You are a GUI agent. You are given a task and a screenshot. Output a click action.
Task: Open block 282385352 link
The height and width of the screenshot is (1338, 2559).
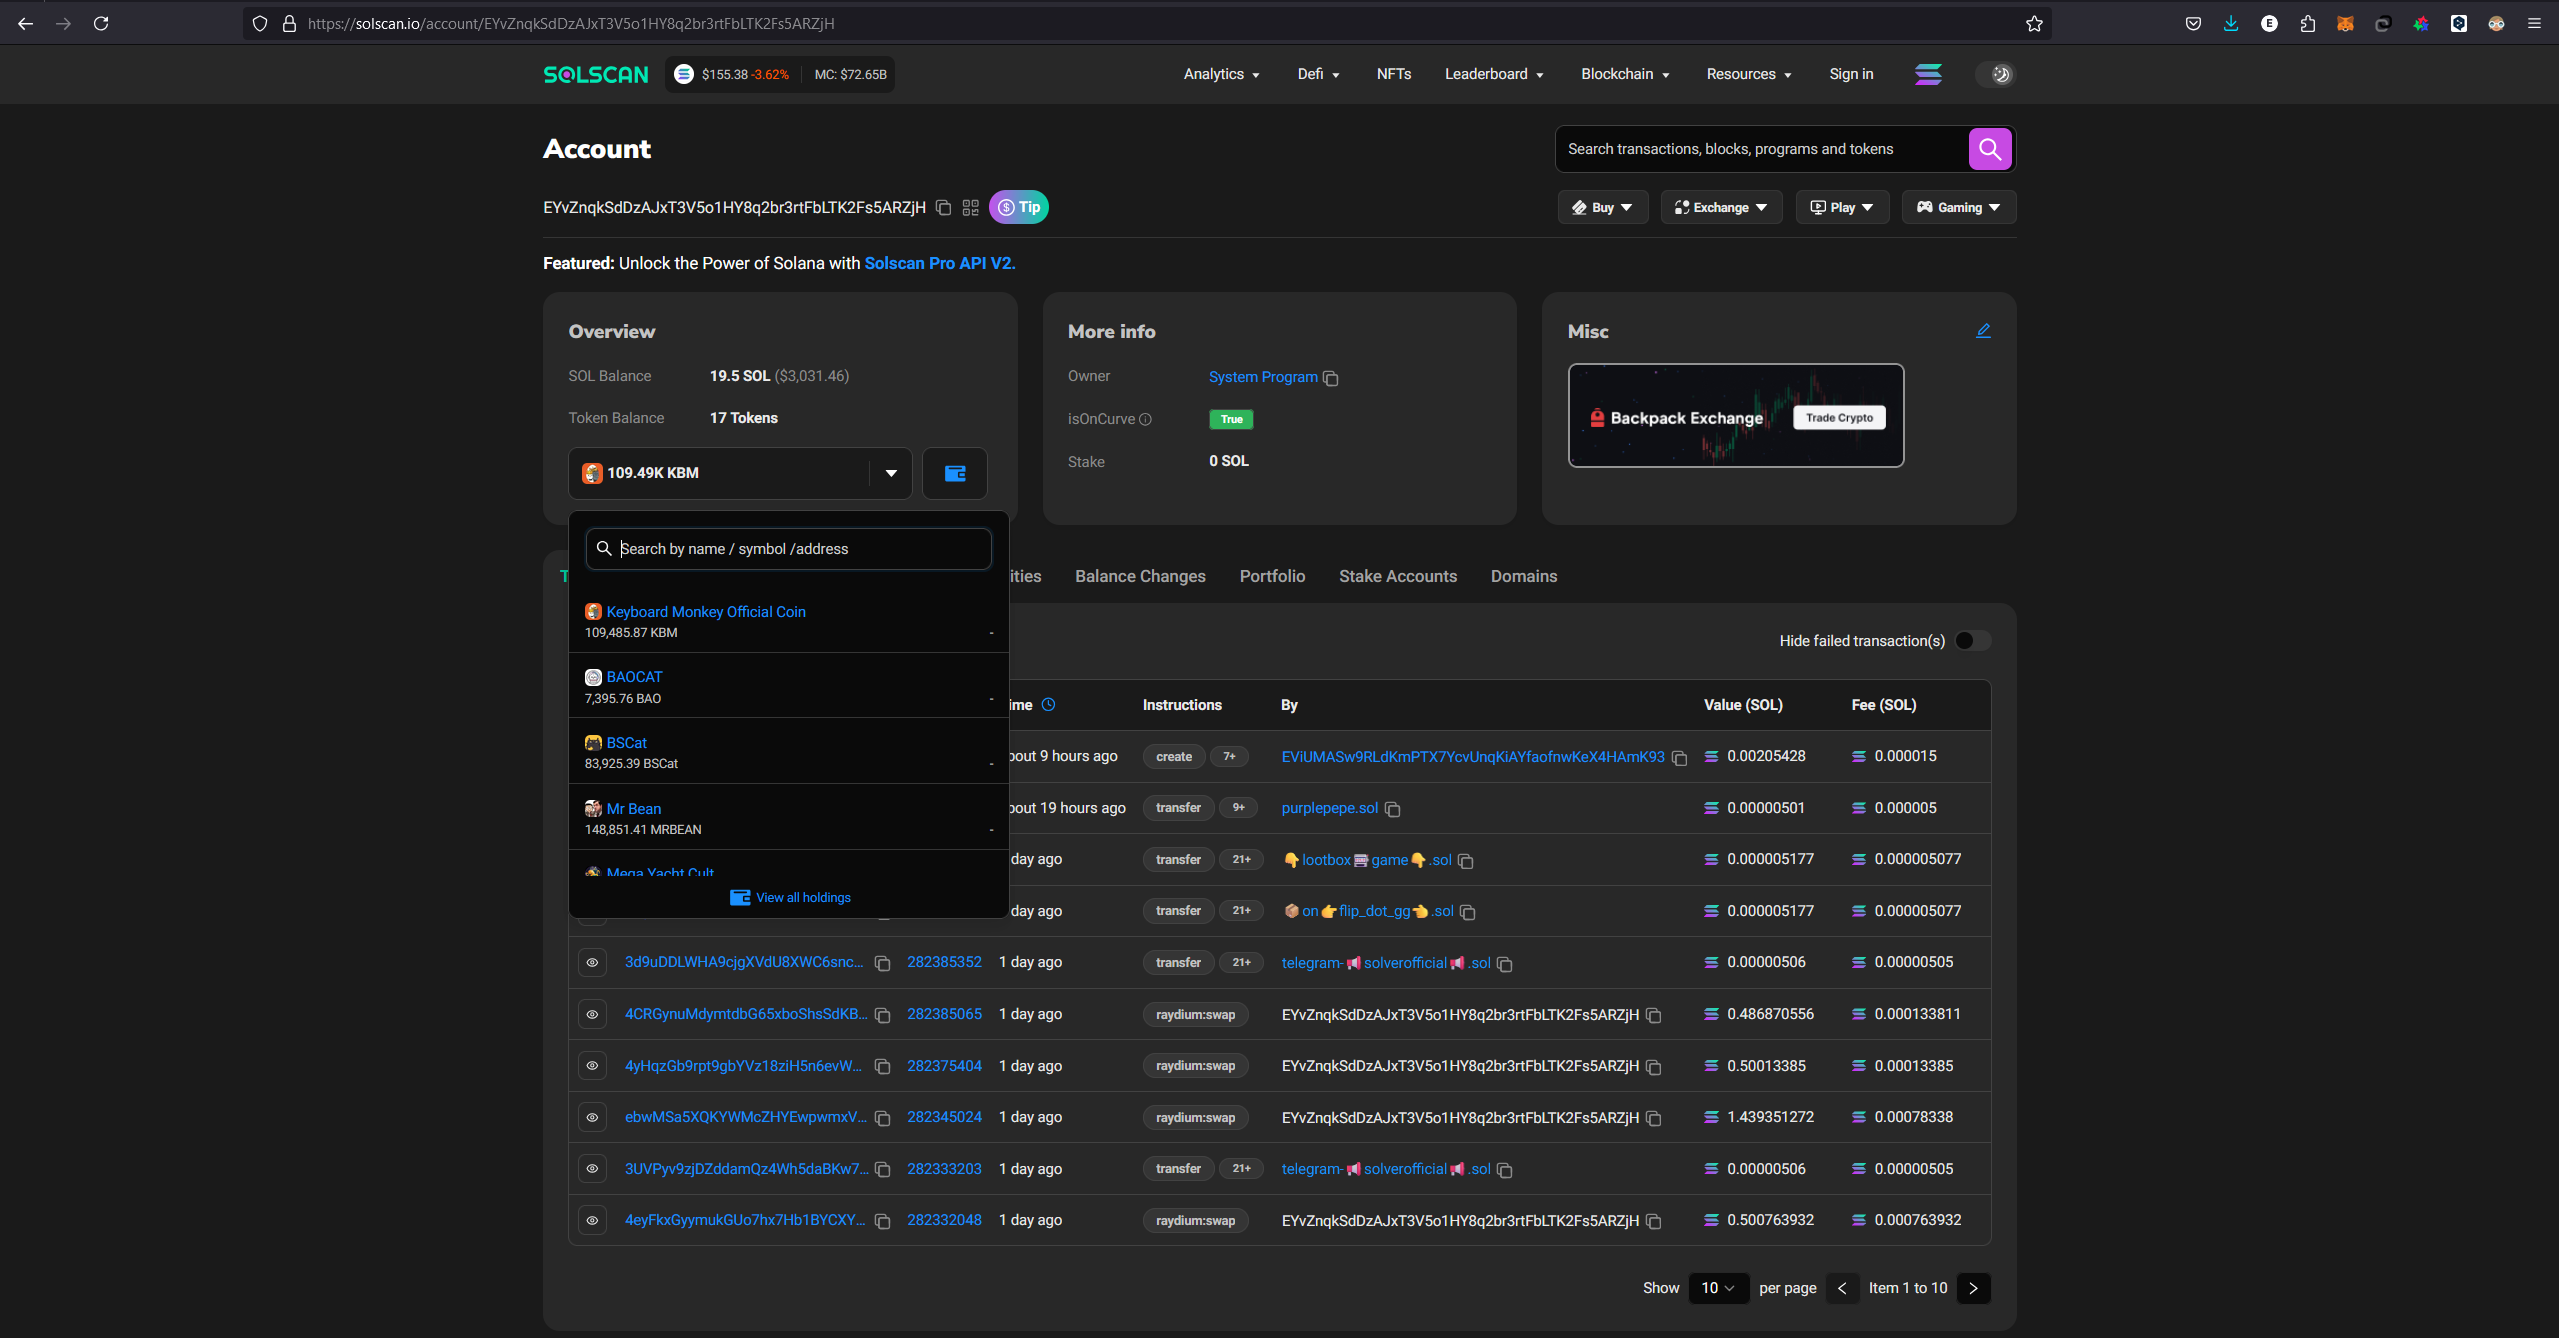(x=944, y=962)
